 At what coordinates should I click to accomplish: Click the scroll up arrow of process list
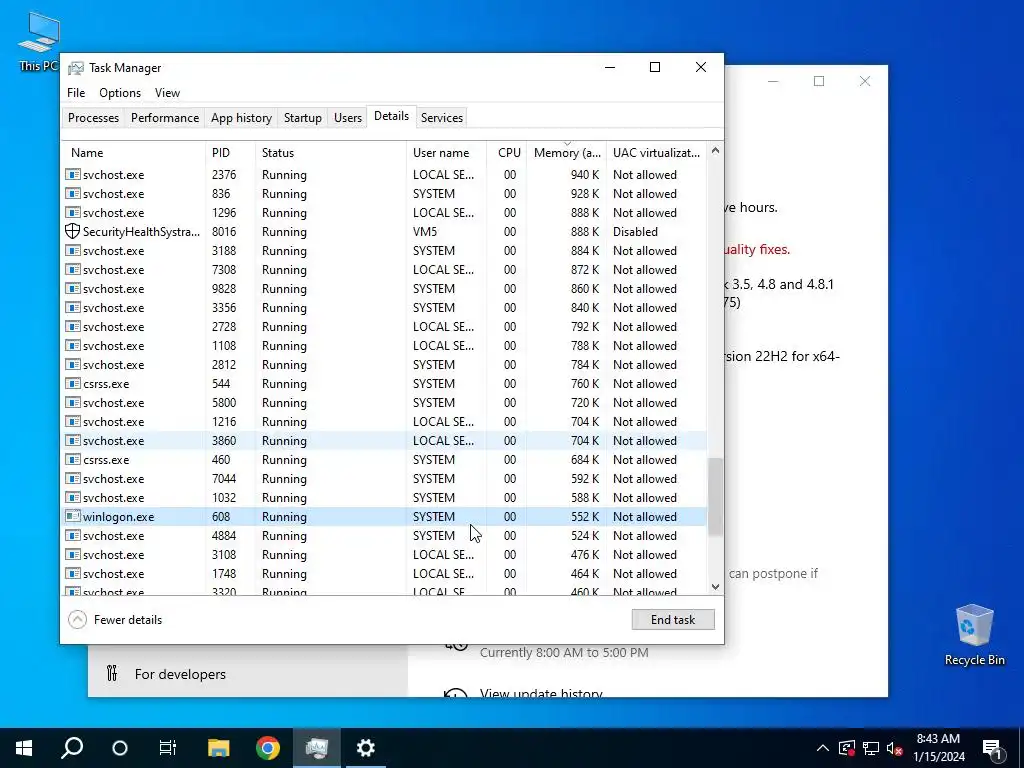(x=715, y=151)
